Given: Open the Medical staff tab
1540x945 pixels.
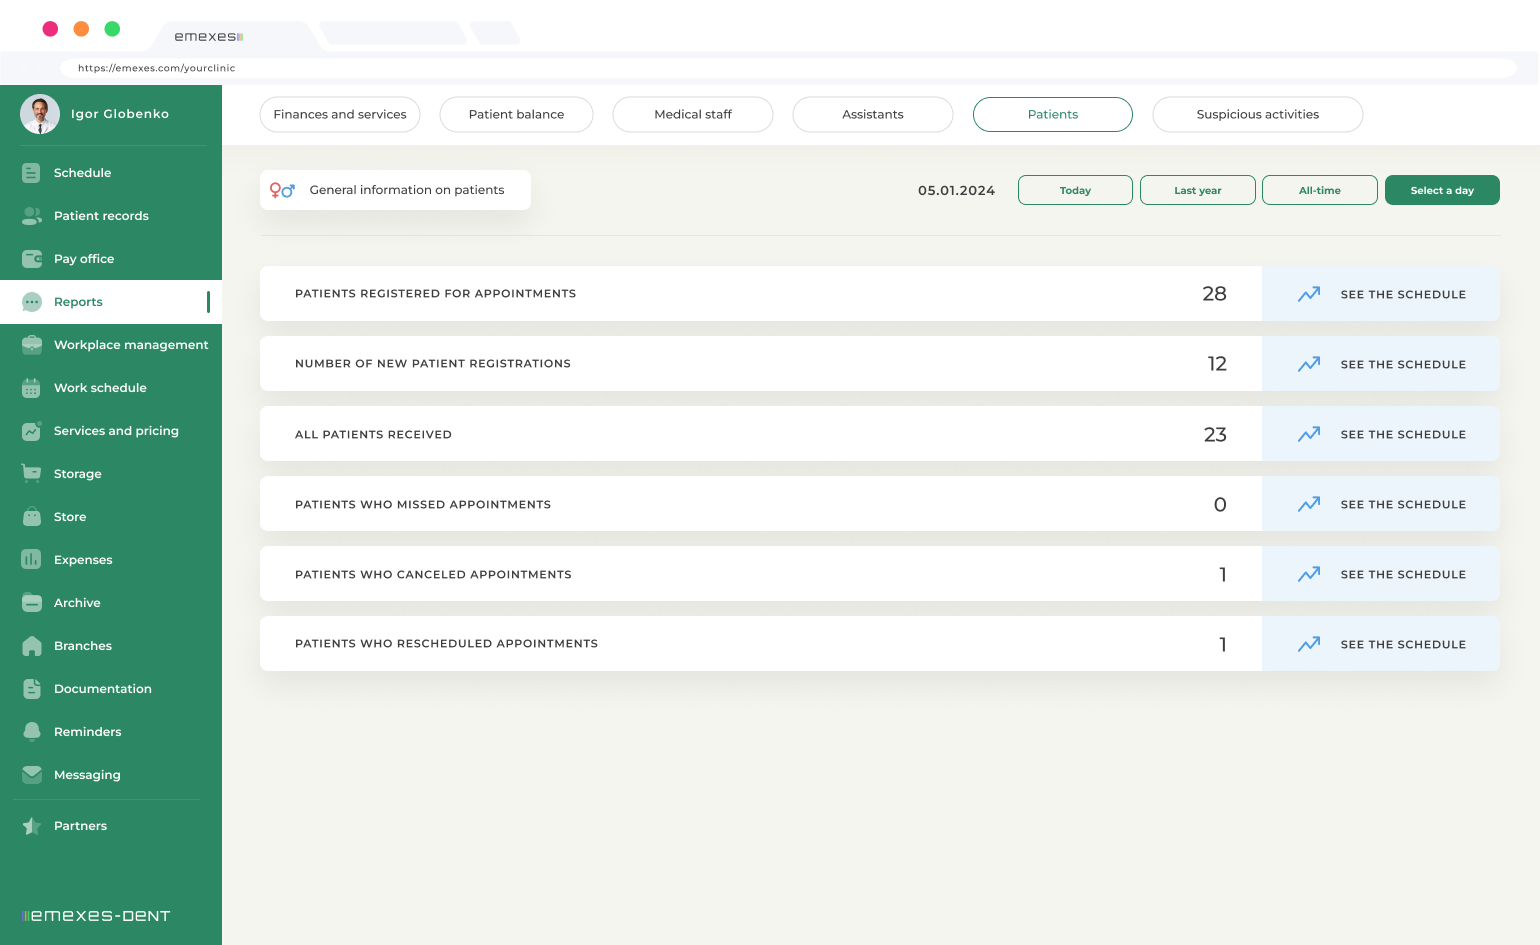Looking at the screenshot, I should (x=693, y=114).
